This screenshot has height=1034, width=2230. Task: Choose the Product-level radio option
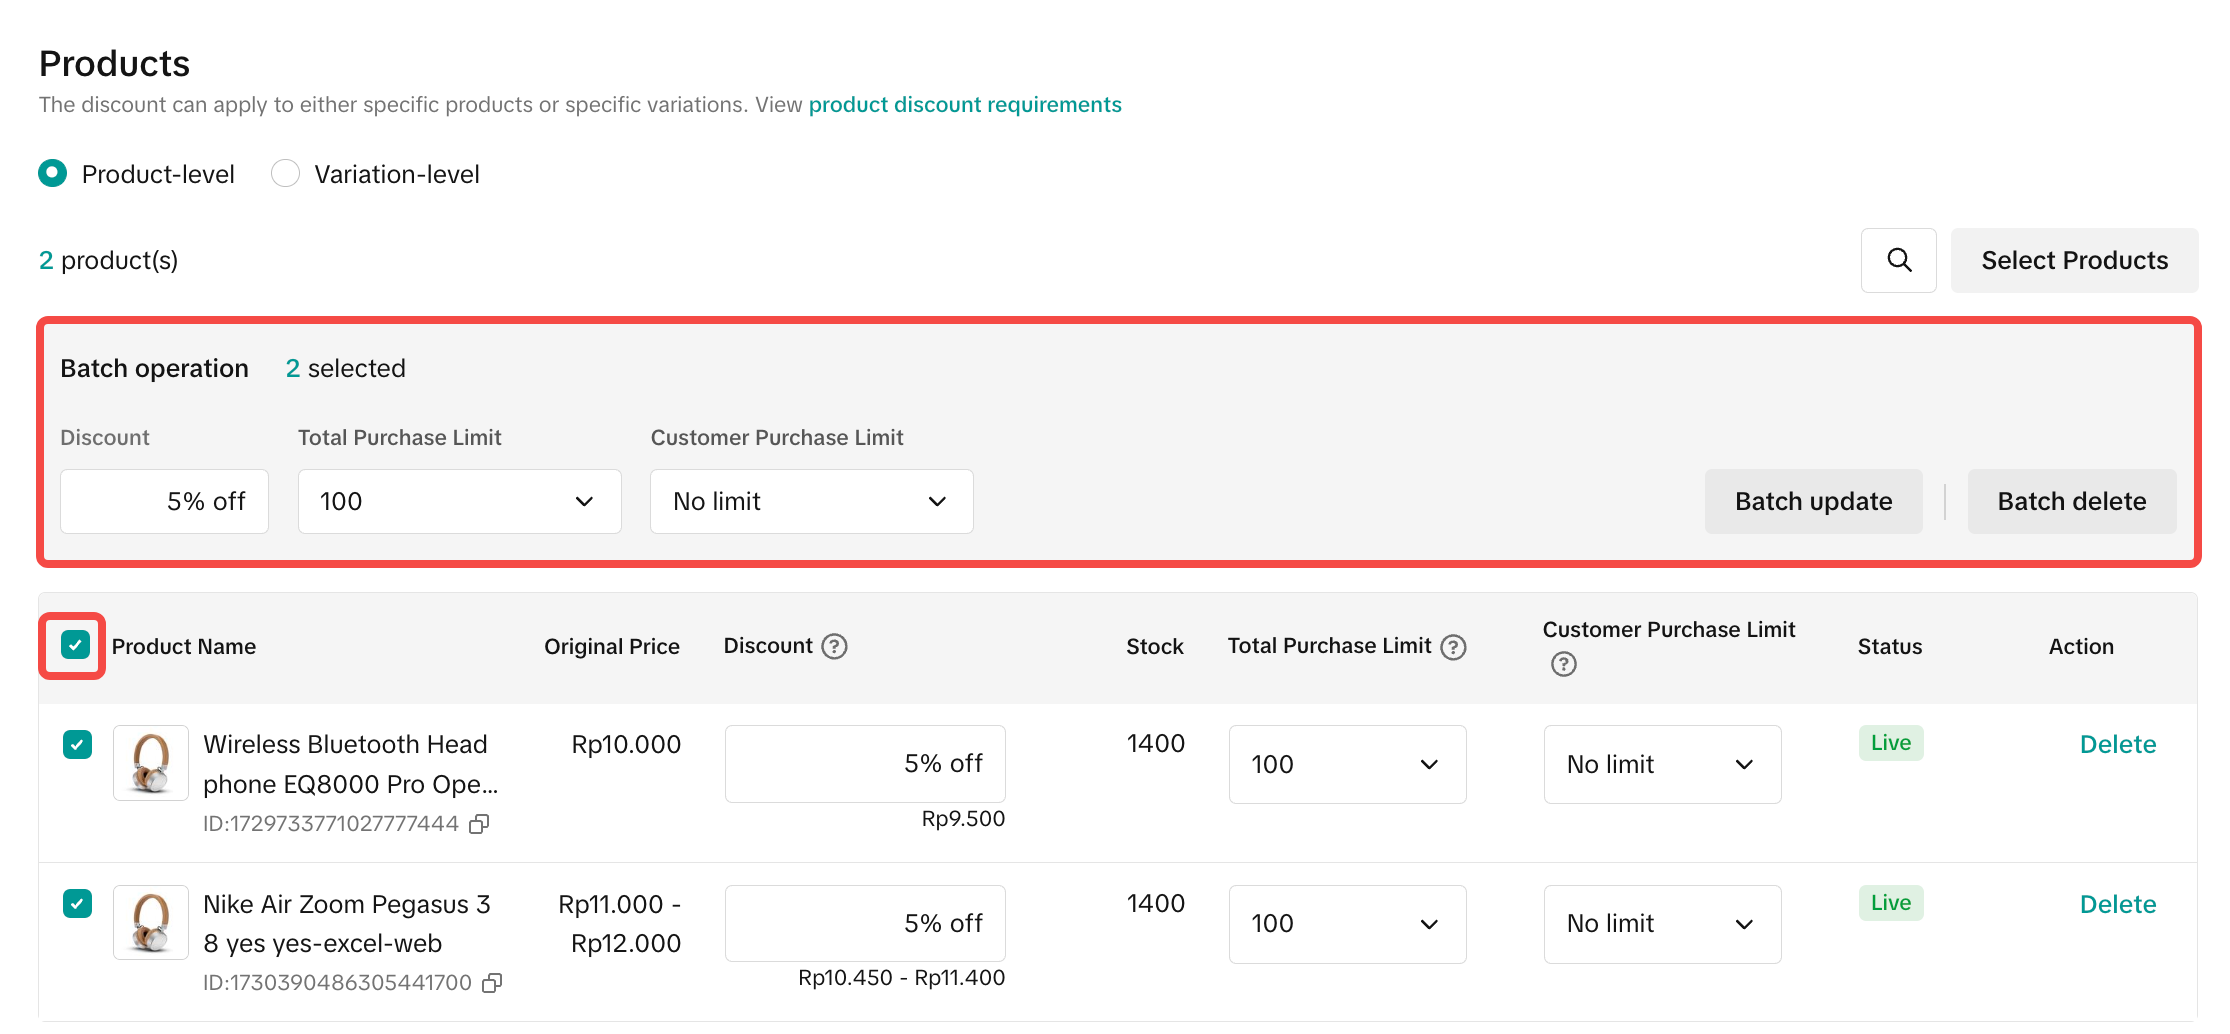[53, 174]
